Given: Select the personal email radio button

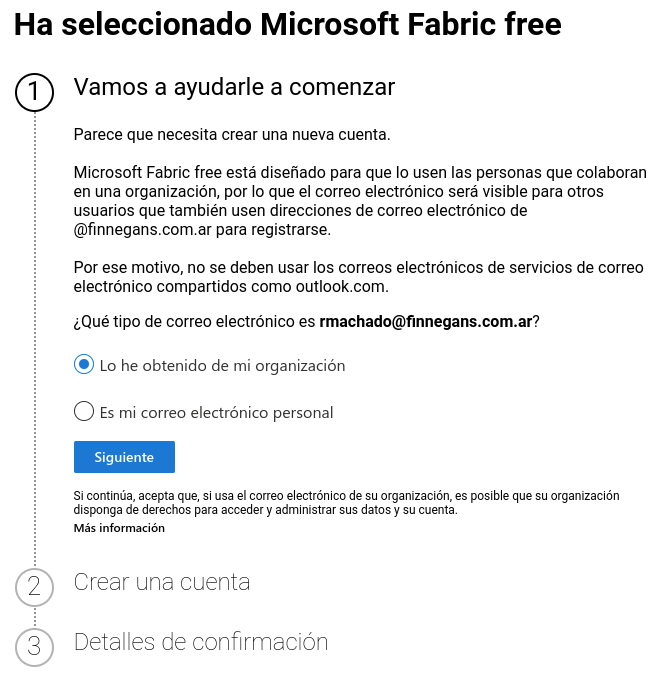Looking at the screenshot, I should coord(84,411).
